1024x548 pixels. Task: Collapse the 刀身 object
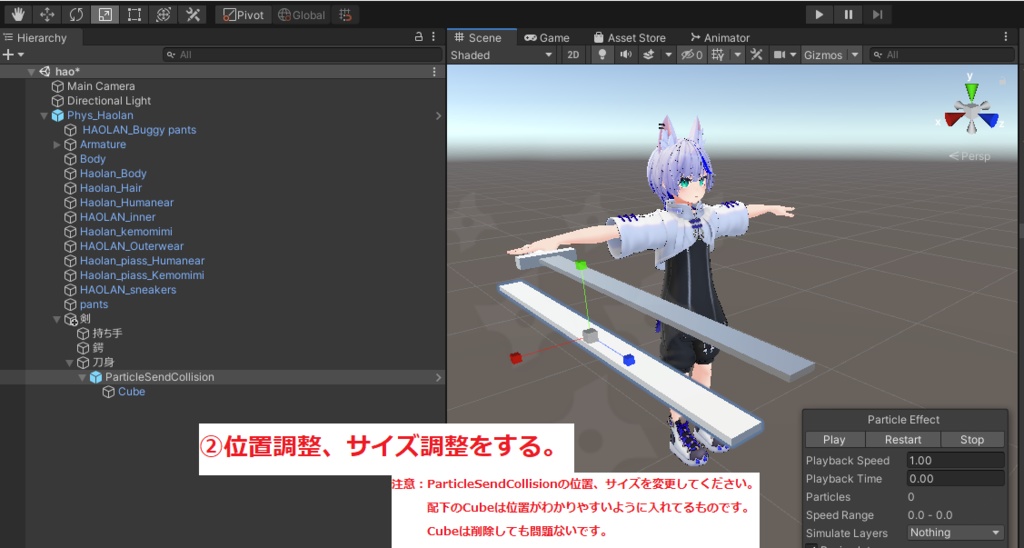[69, 363]
